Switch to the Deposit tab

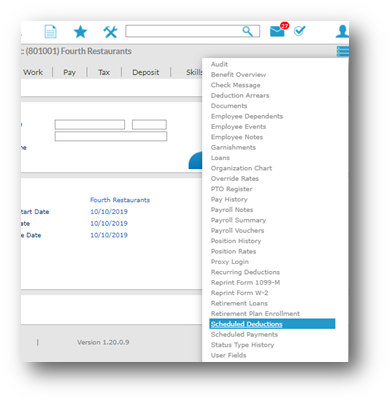coord(146,72)
